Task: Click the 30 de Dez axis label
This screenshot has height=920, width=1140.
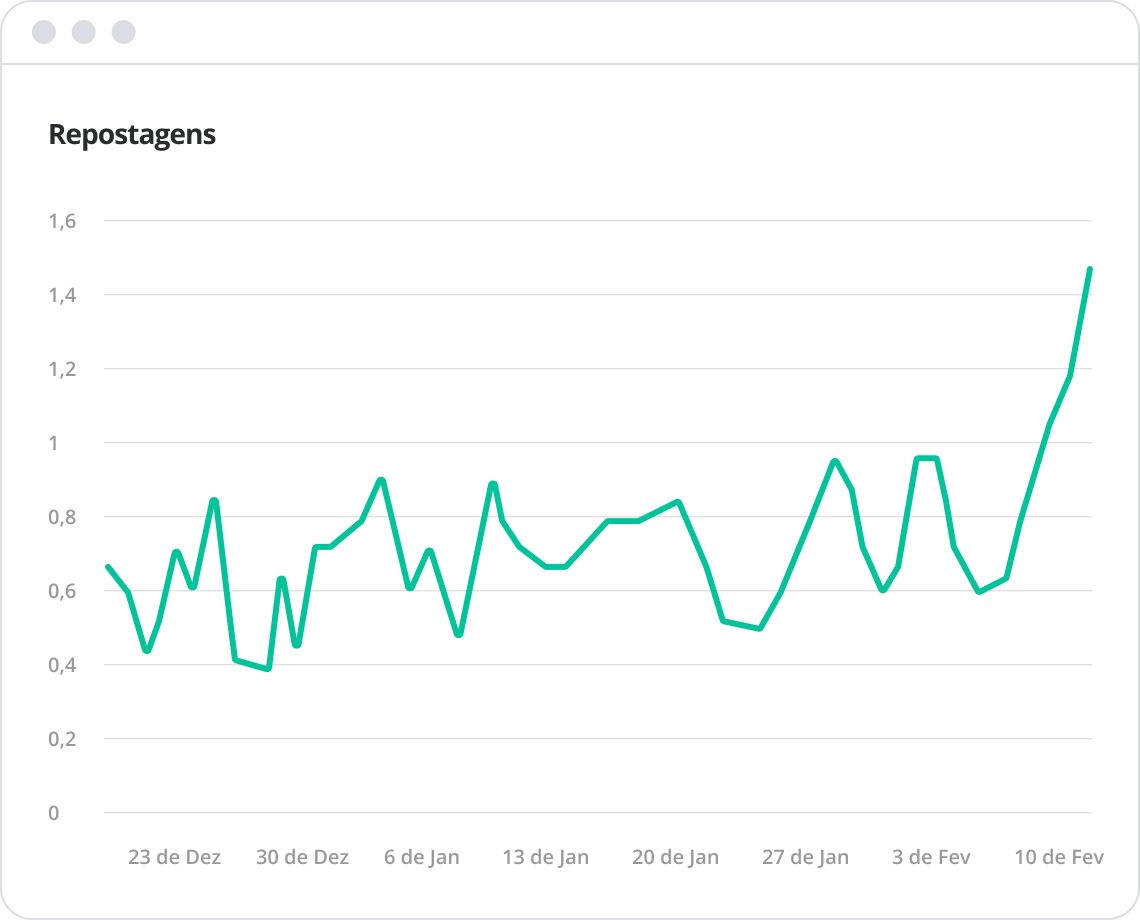Action: pos(302,857)
